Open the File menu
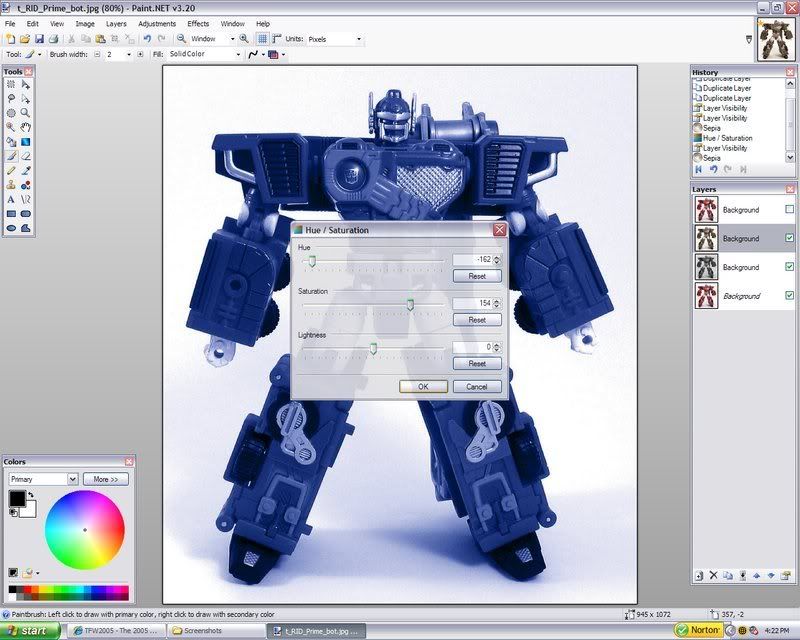The image size is (800, 640). (10, 23)
